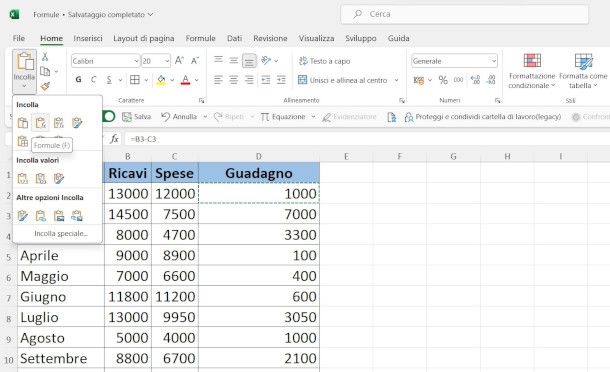This screenshot has height=372, width=610.
Task: Choose the Paste link option
Action: [x=41, y=216]
